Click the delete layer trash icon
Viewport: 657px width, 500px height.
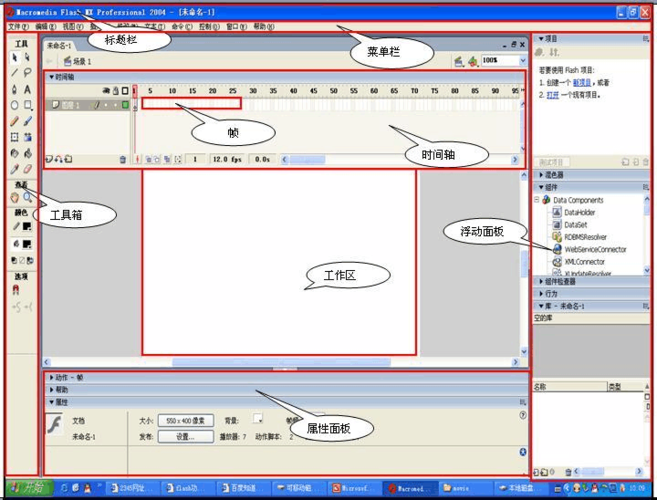click(x=123, y=159)
